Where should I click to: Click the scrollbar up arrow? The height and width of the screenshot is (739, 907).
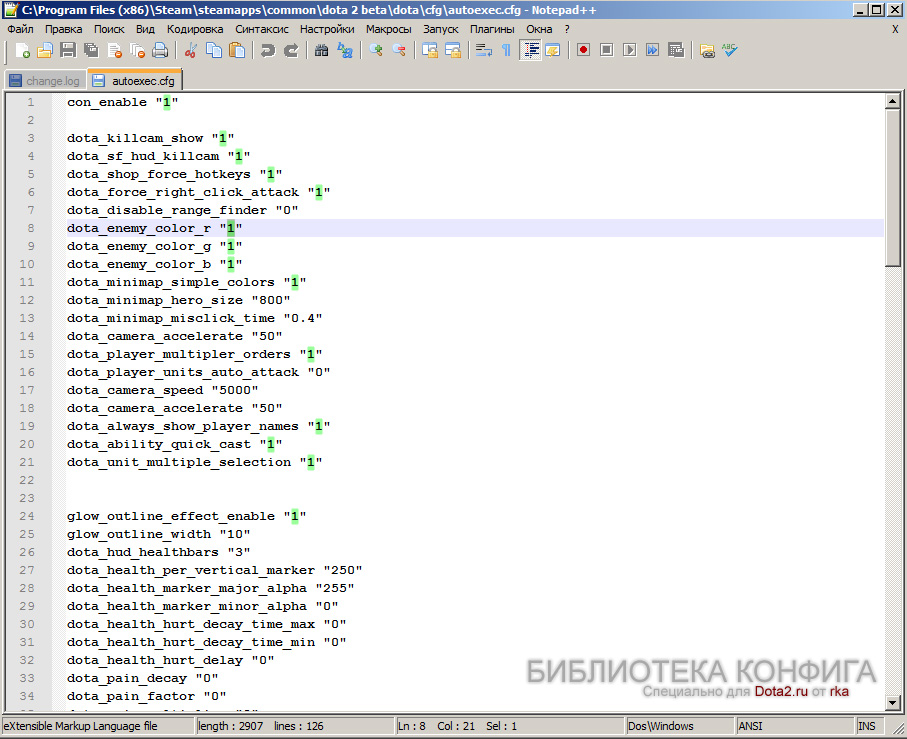[x=893, y=102]
